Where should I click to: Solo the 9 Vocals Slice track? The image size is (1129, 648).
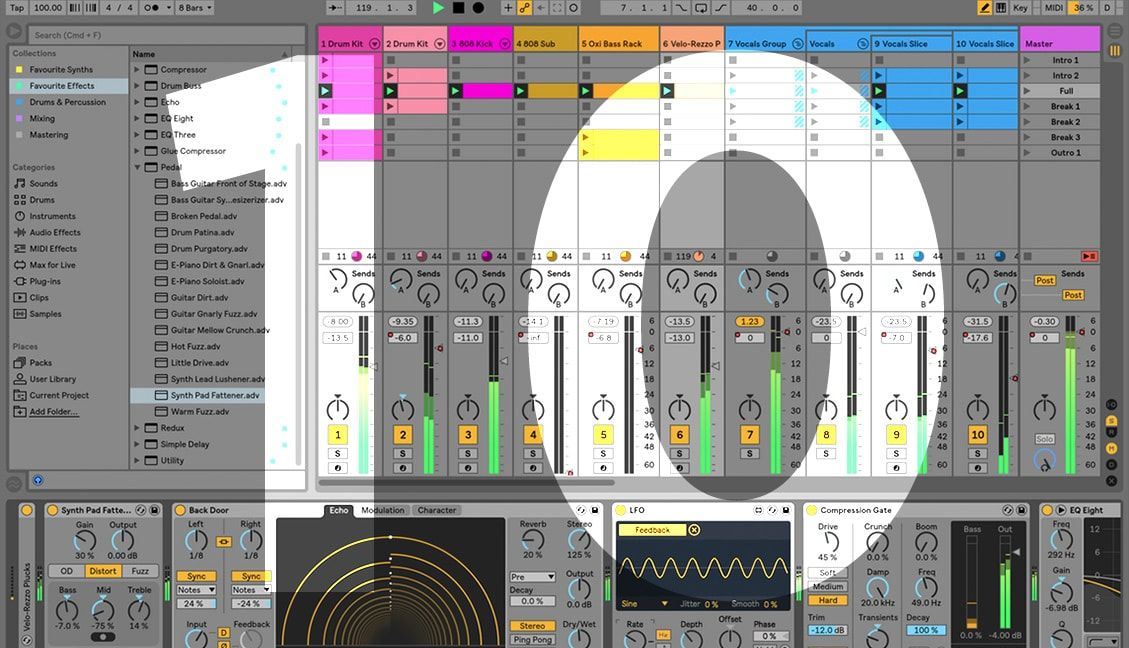coord(896,453)
